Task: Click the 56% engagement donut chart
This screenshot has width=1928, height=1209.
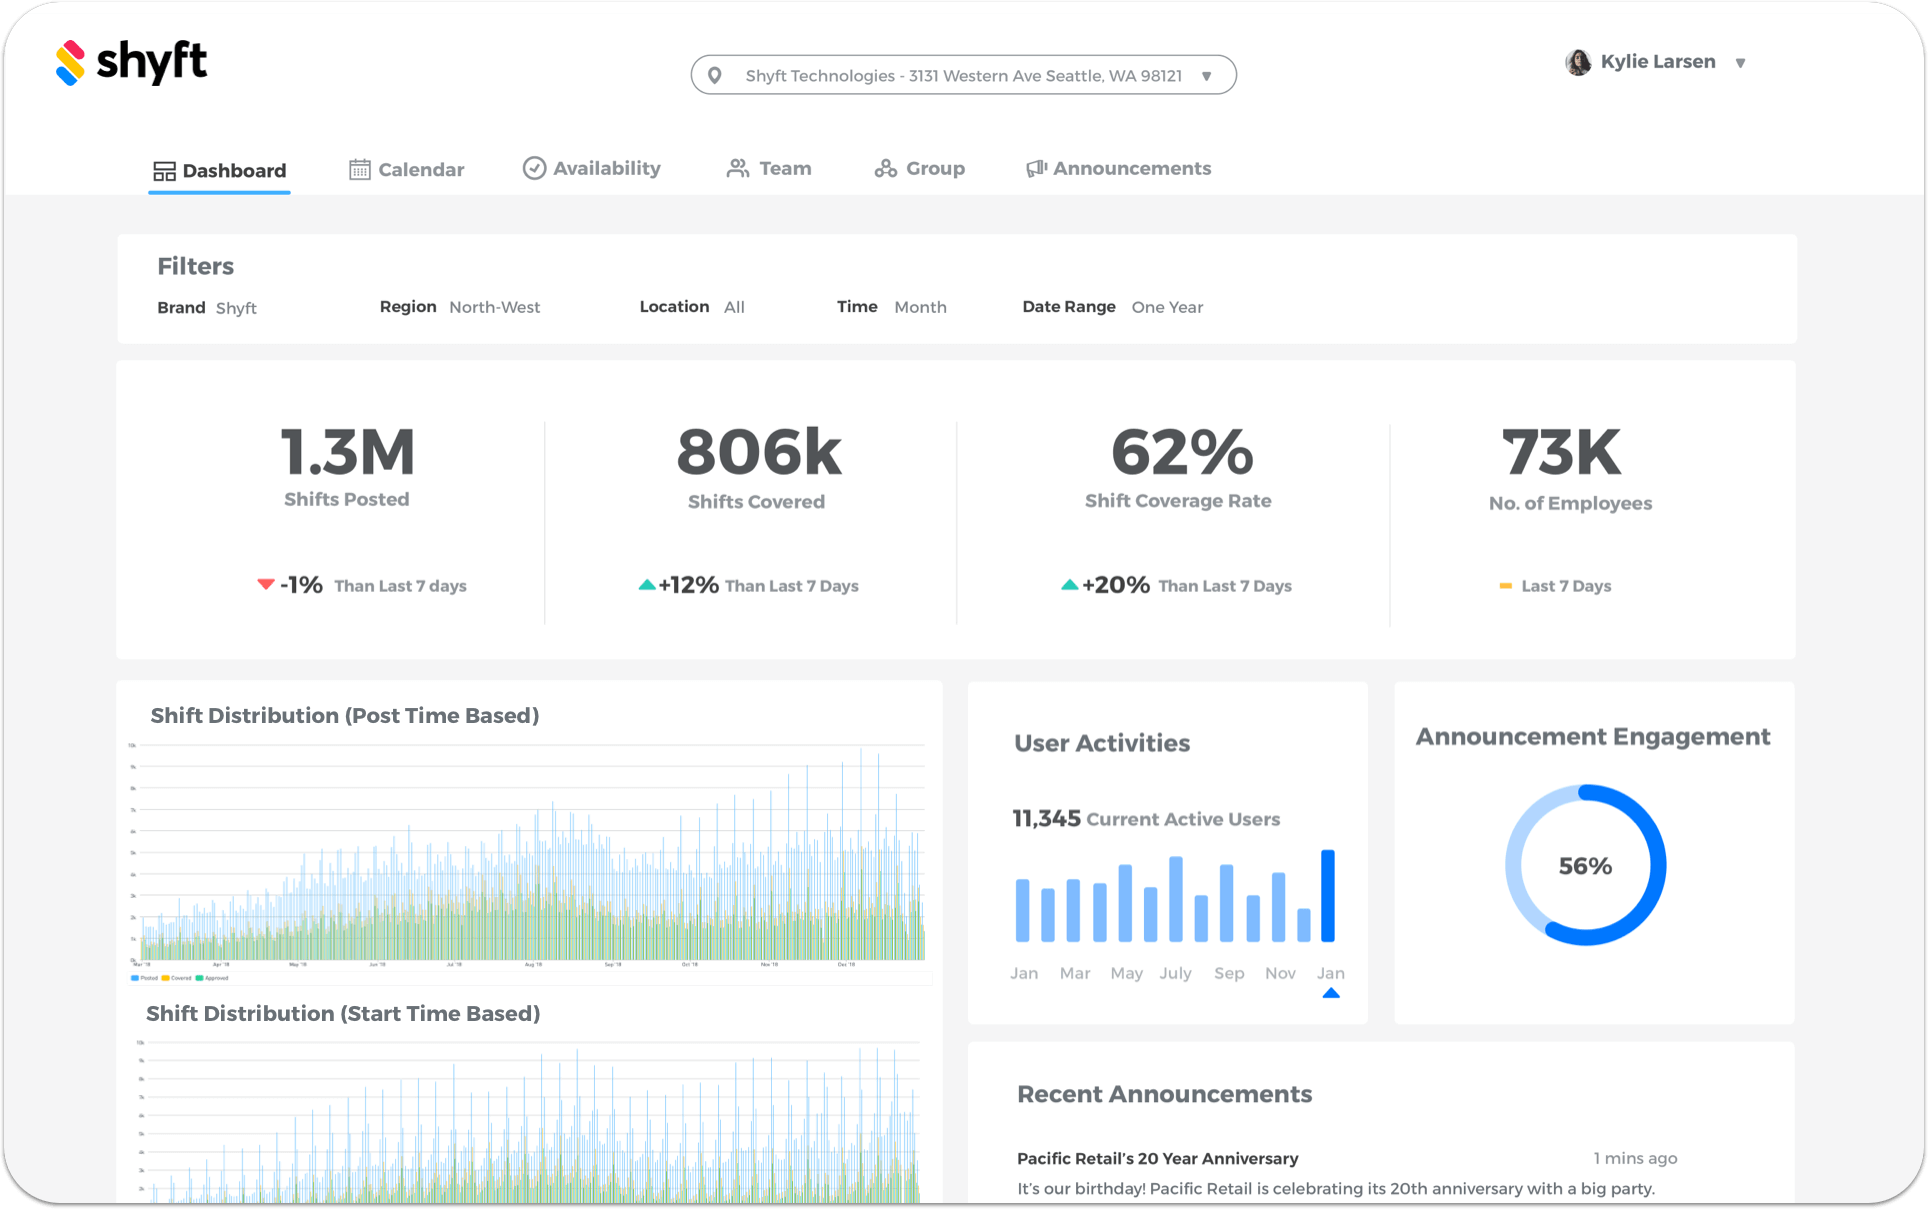Action: coord(1585,865)
